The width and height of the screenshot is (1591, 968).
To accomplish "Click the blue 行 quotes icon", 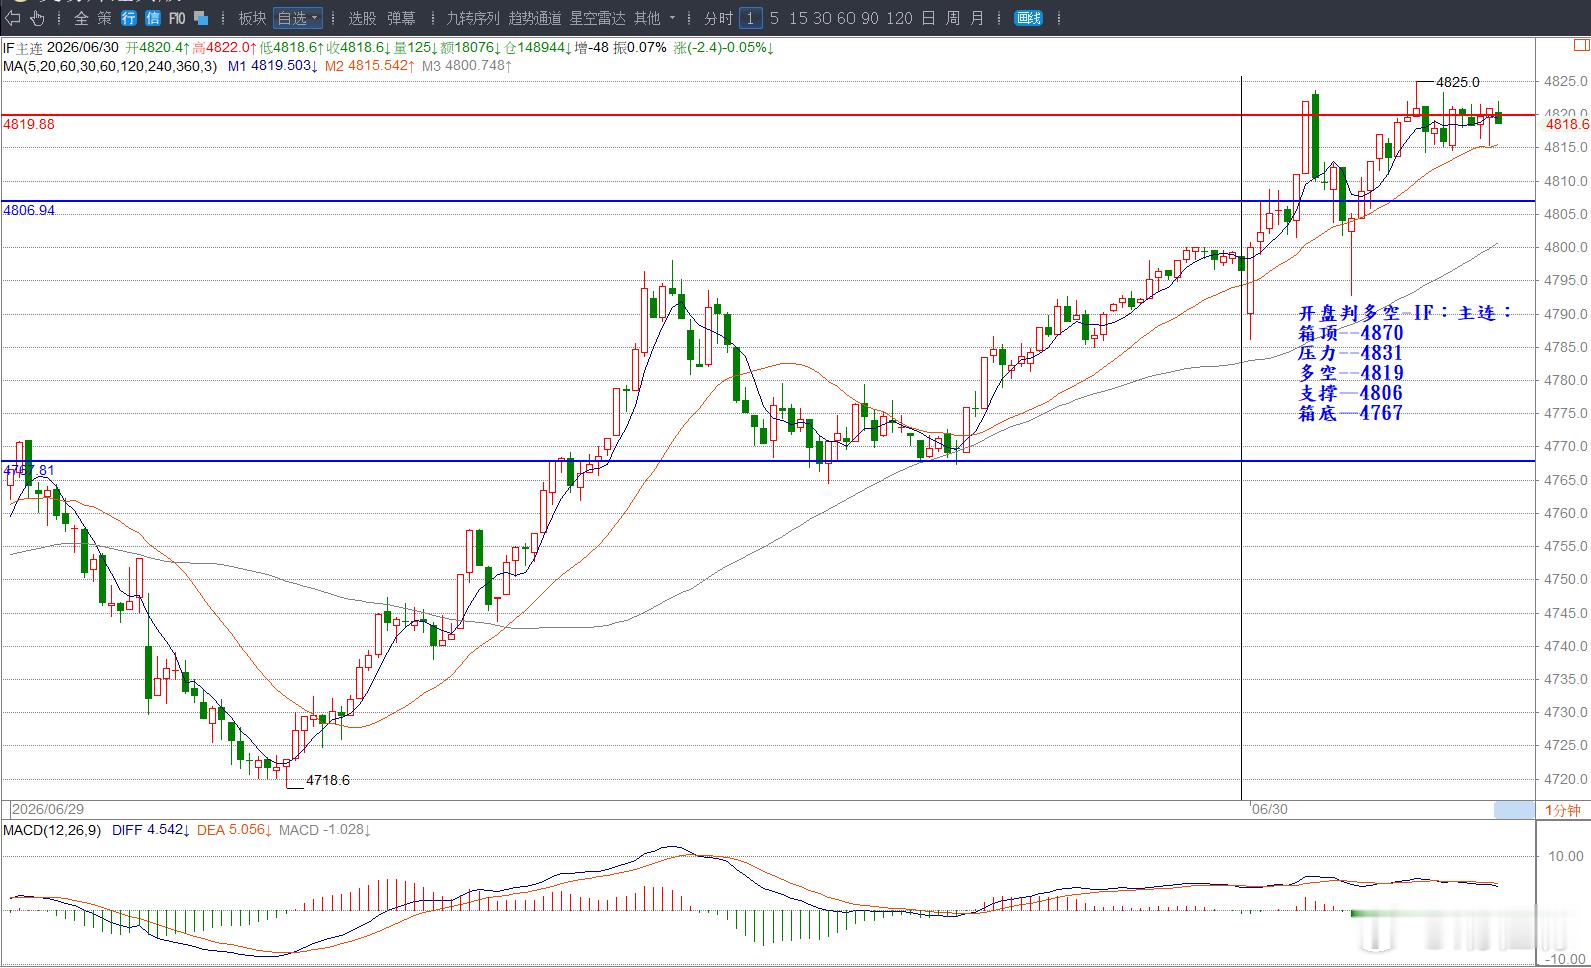I will pyautogui.click(x=129, y=18).
